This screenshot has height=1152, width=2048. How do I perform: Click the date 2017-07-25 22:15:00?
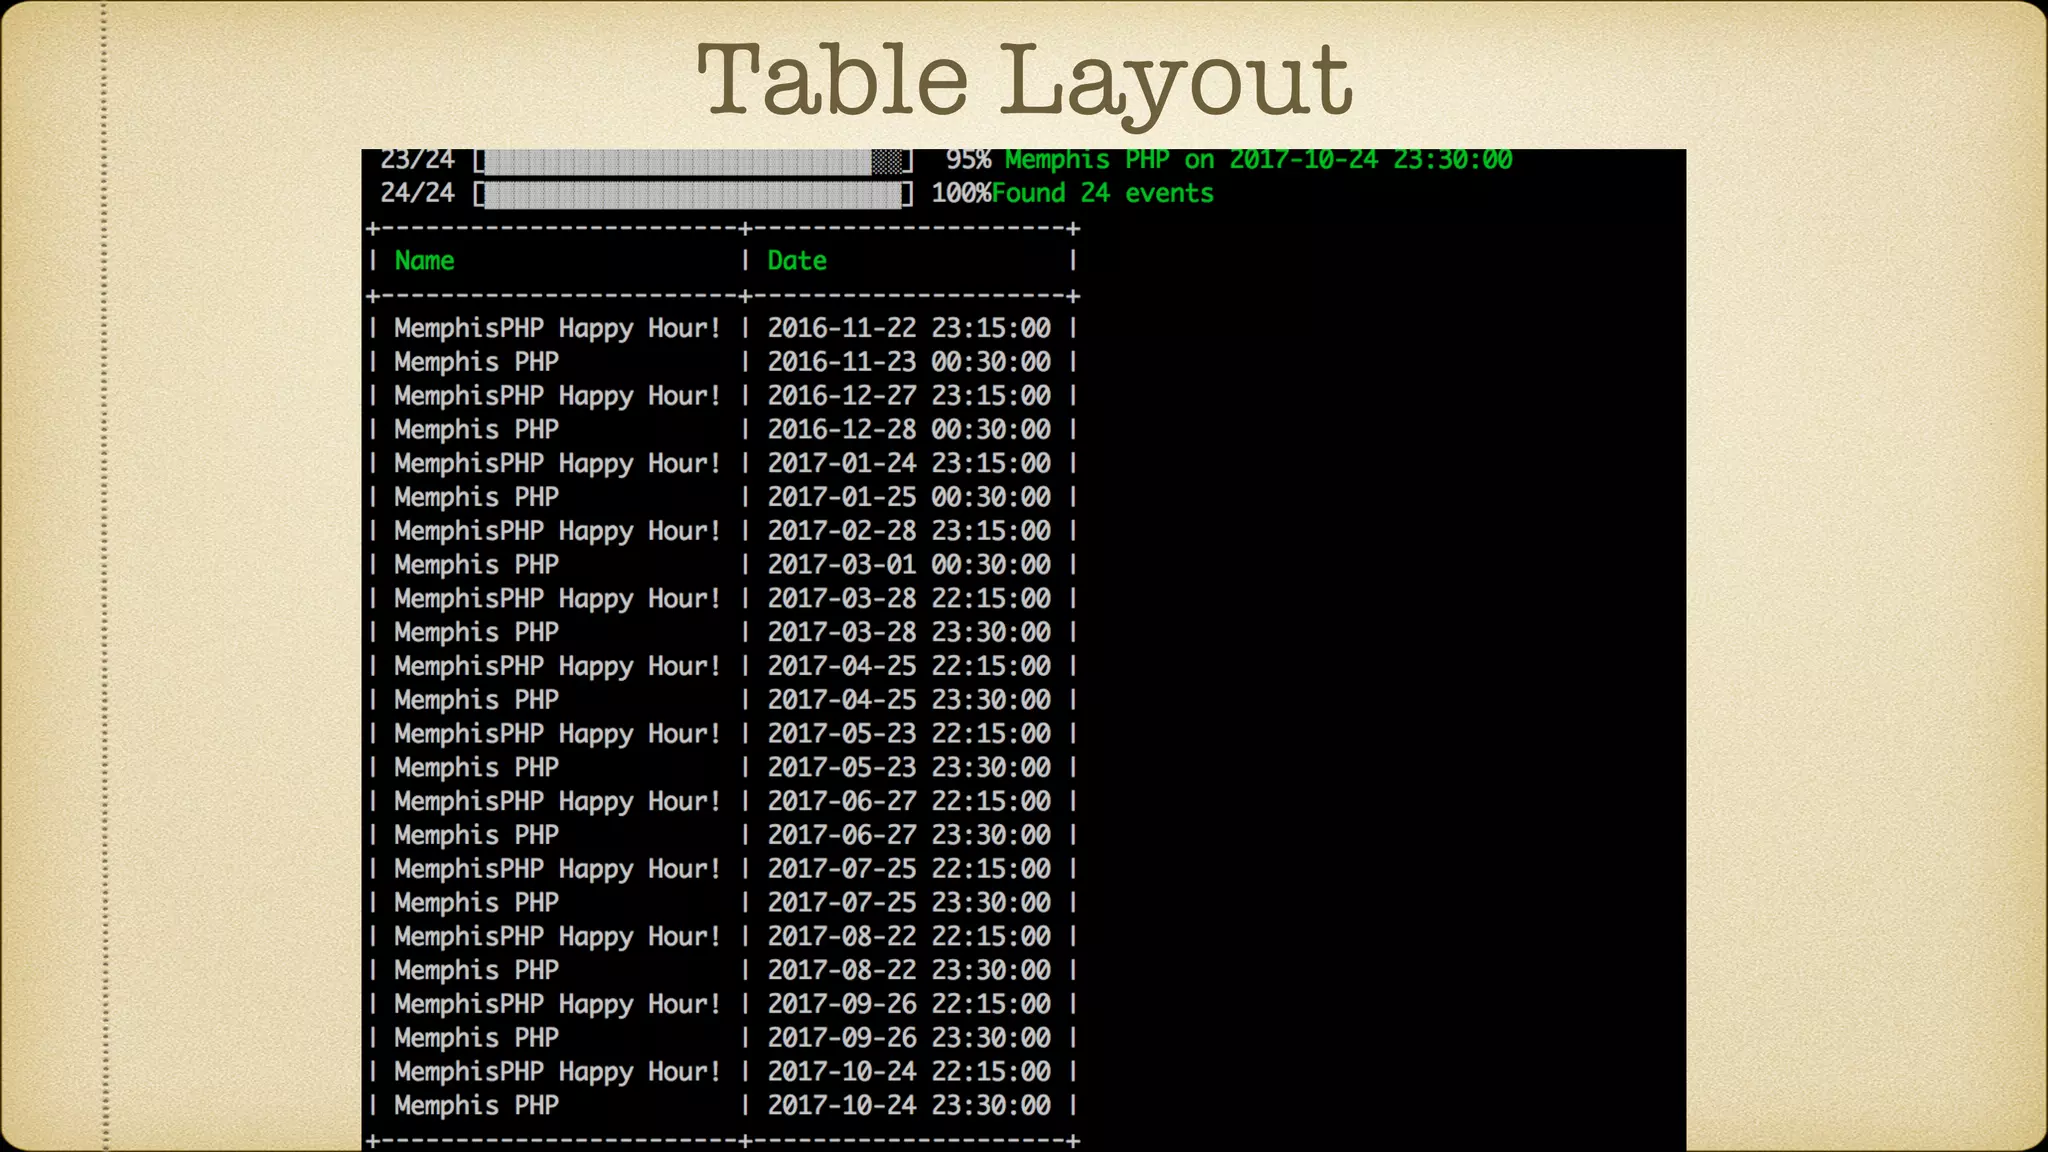(x=909, y=869)
